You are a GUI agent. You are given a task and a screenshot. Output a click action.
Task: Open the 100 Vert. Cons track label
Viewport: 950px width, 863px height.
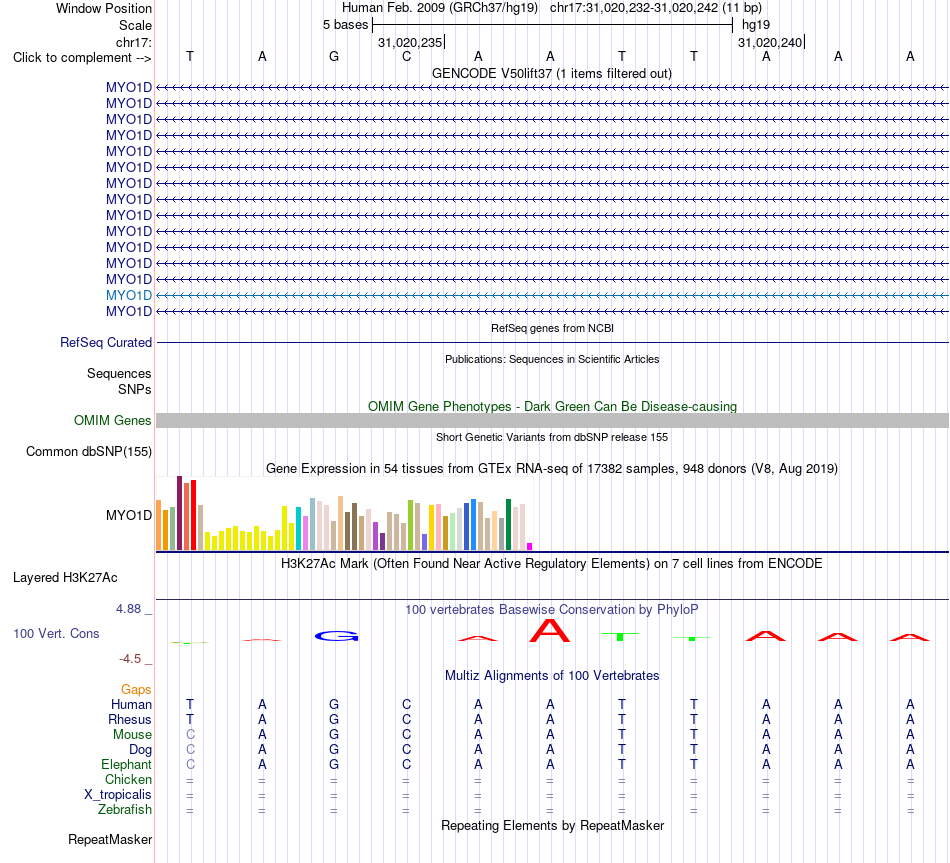pyautogui.click(x=56, y=633)
